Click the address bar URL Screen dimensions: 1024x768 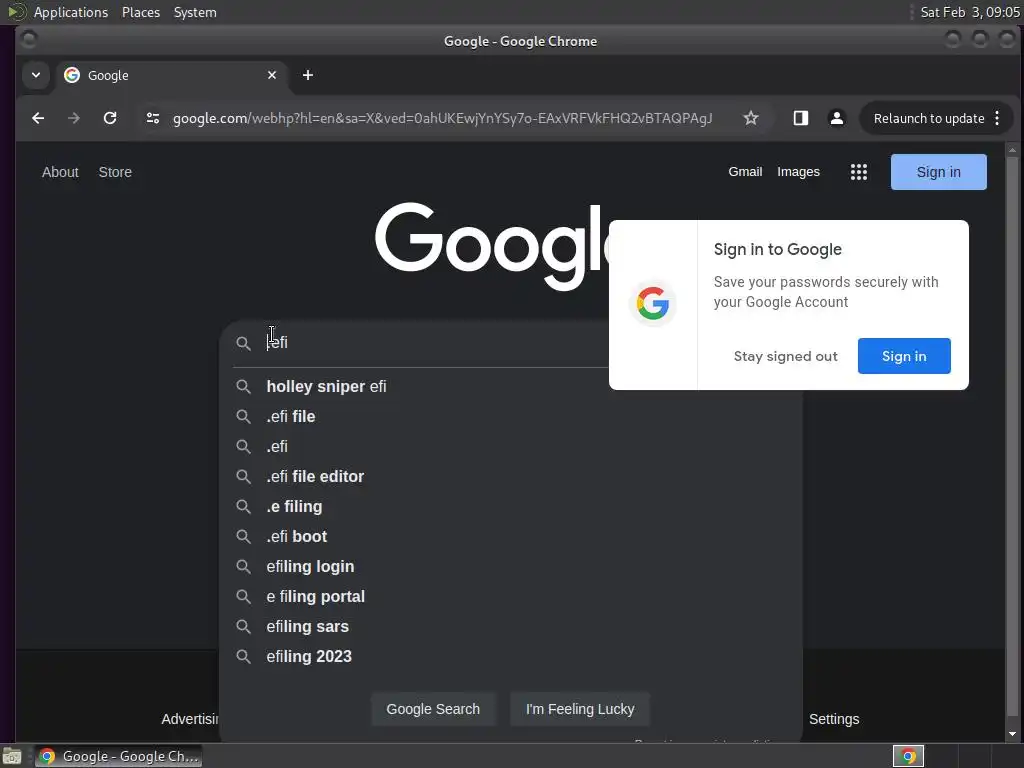click(442, 118)
